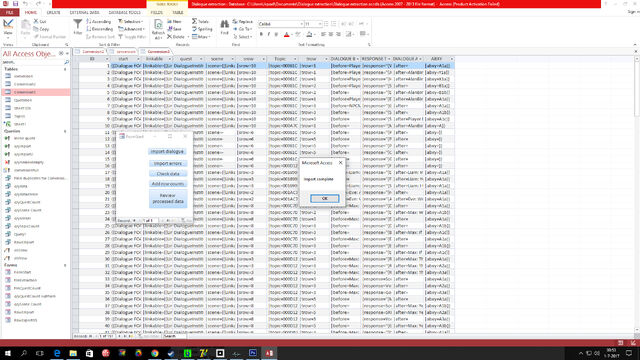The width and height of the screenshot is (640, 360).
Task: Apply Italic text formatting
Action: [x=269, y=34]
